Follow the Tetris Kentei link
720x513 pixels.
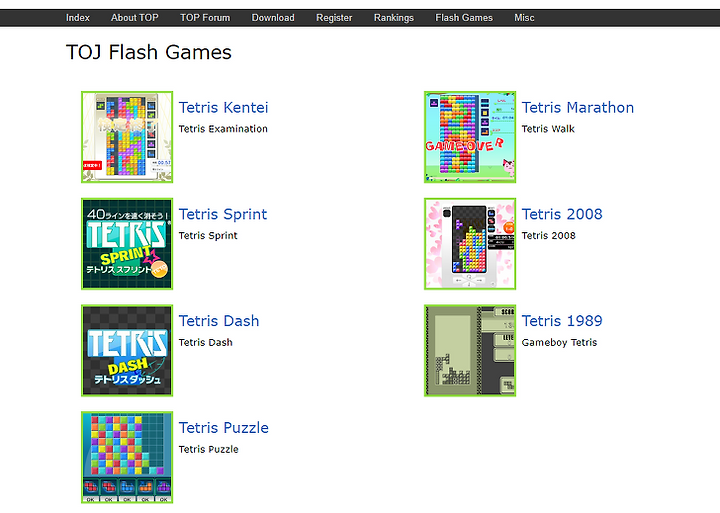tap(223, 107)
